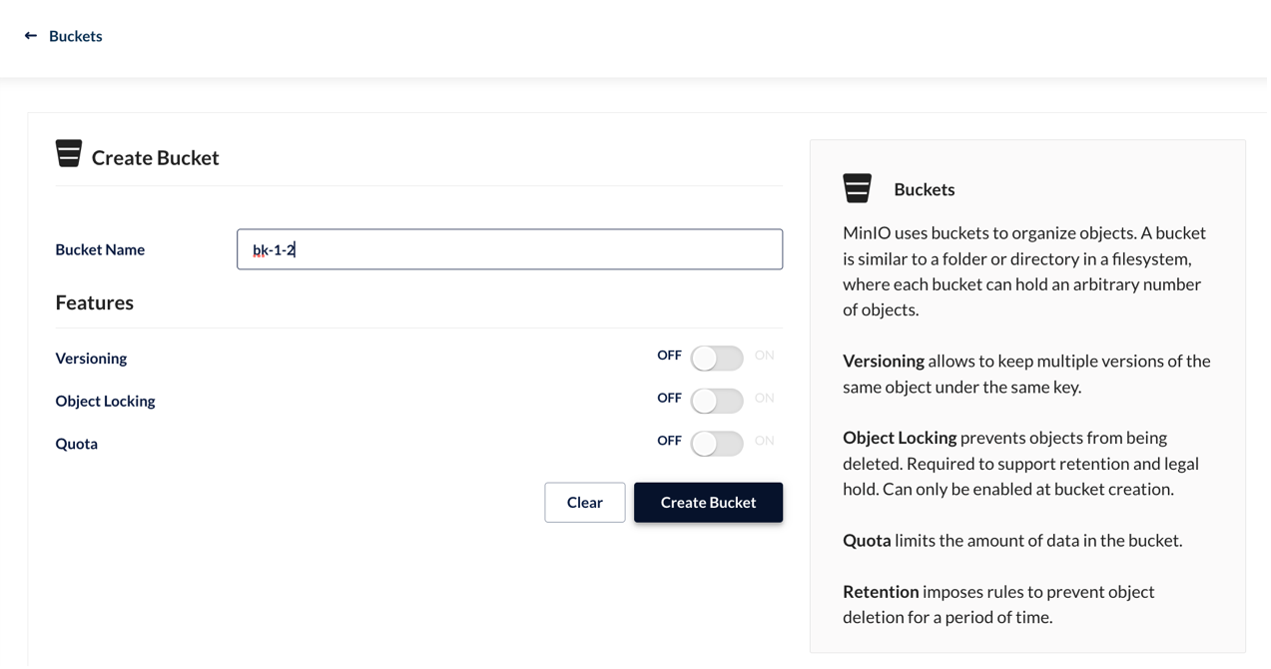1271x669 pixels.
Task: Click the bucket icon beside Create Bucket heading
Action: coord(69,153)
